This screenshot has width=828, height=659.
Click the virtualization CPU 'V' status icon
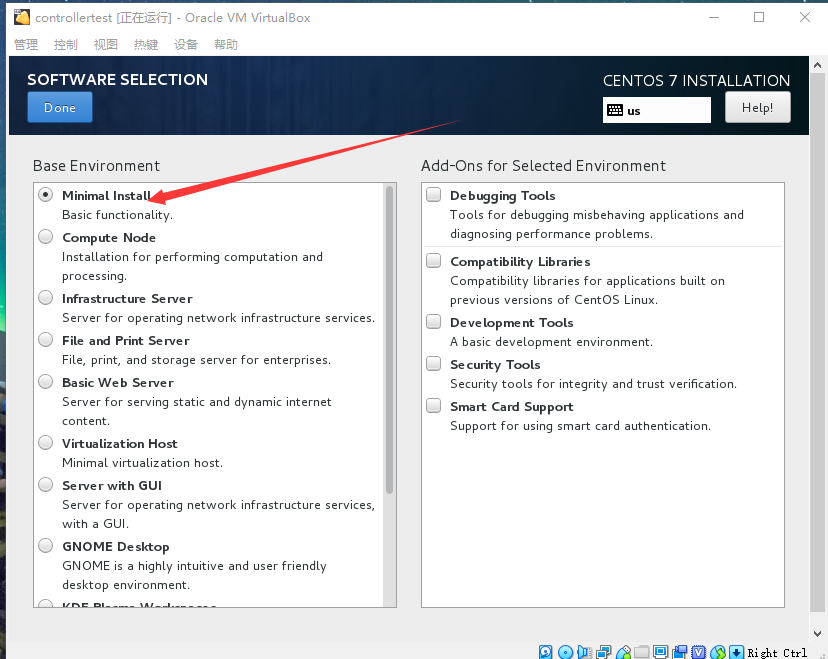pos(699,652)
